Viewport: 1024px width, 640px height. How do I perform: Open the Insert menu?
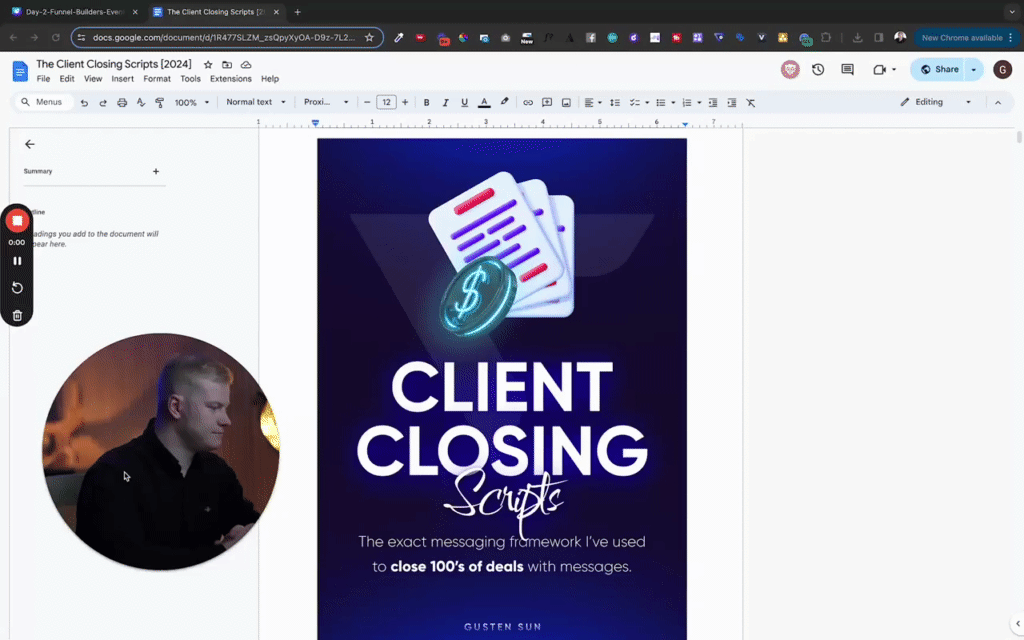[122, 78]
